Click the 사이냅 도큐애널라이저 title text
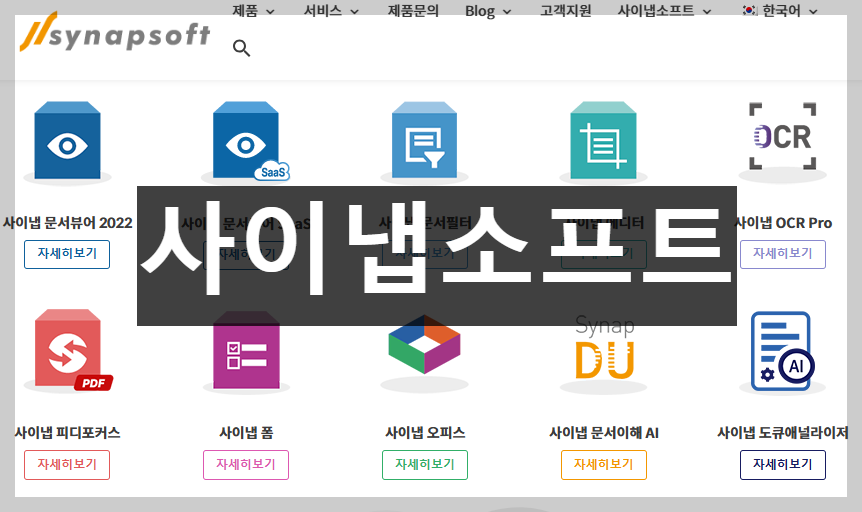Screen dimensions: 862x512 [783, 433]
